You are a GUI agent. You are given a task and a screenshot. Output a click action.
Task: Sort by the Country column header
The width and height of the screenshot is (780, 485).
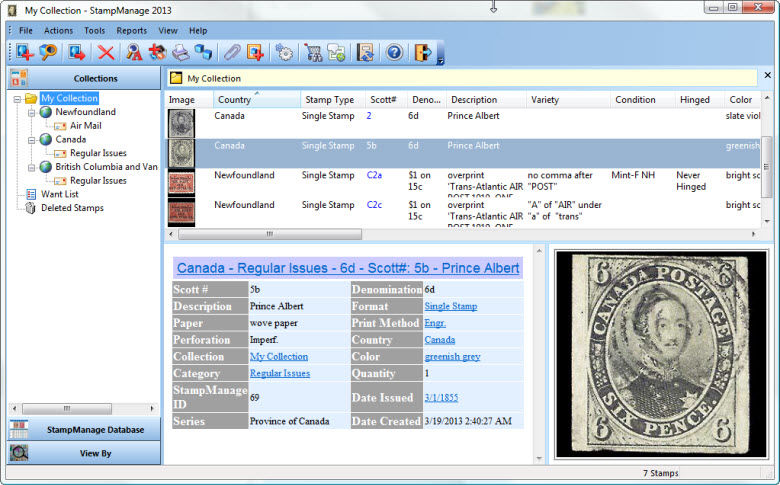tap(257, 99)
